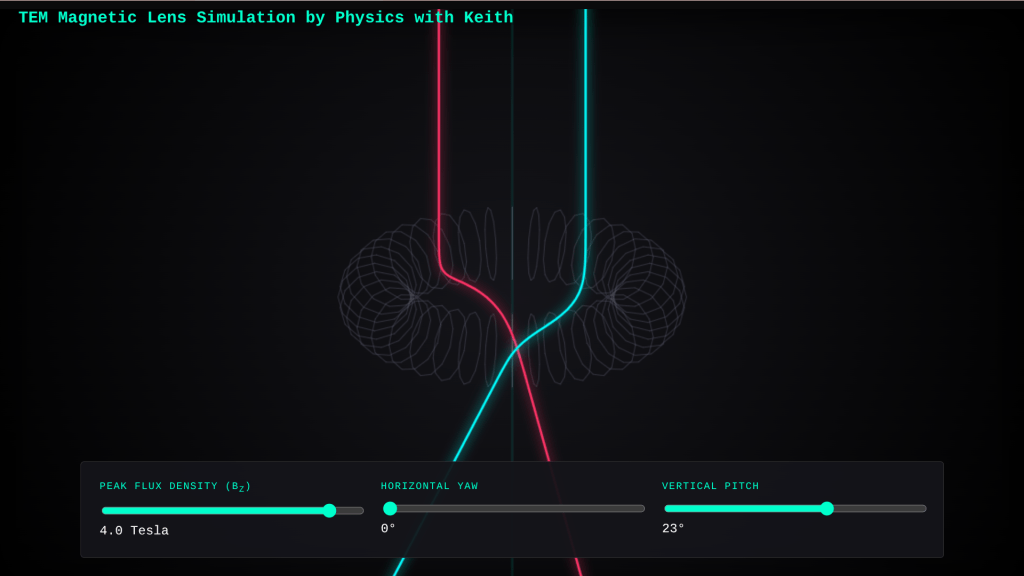Click the "23°" pitch value readout
Image resolution: width=1024 pixels, height=576 pixels.
pyautogui.click(x=673, y=529)
